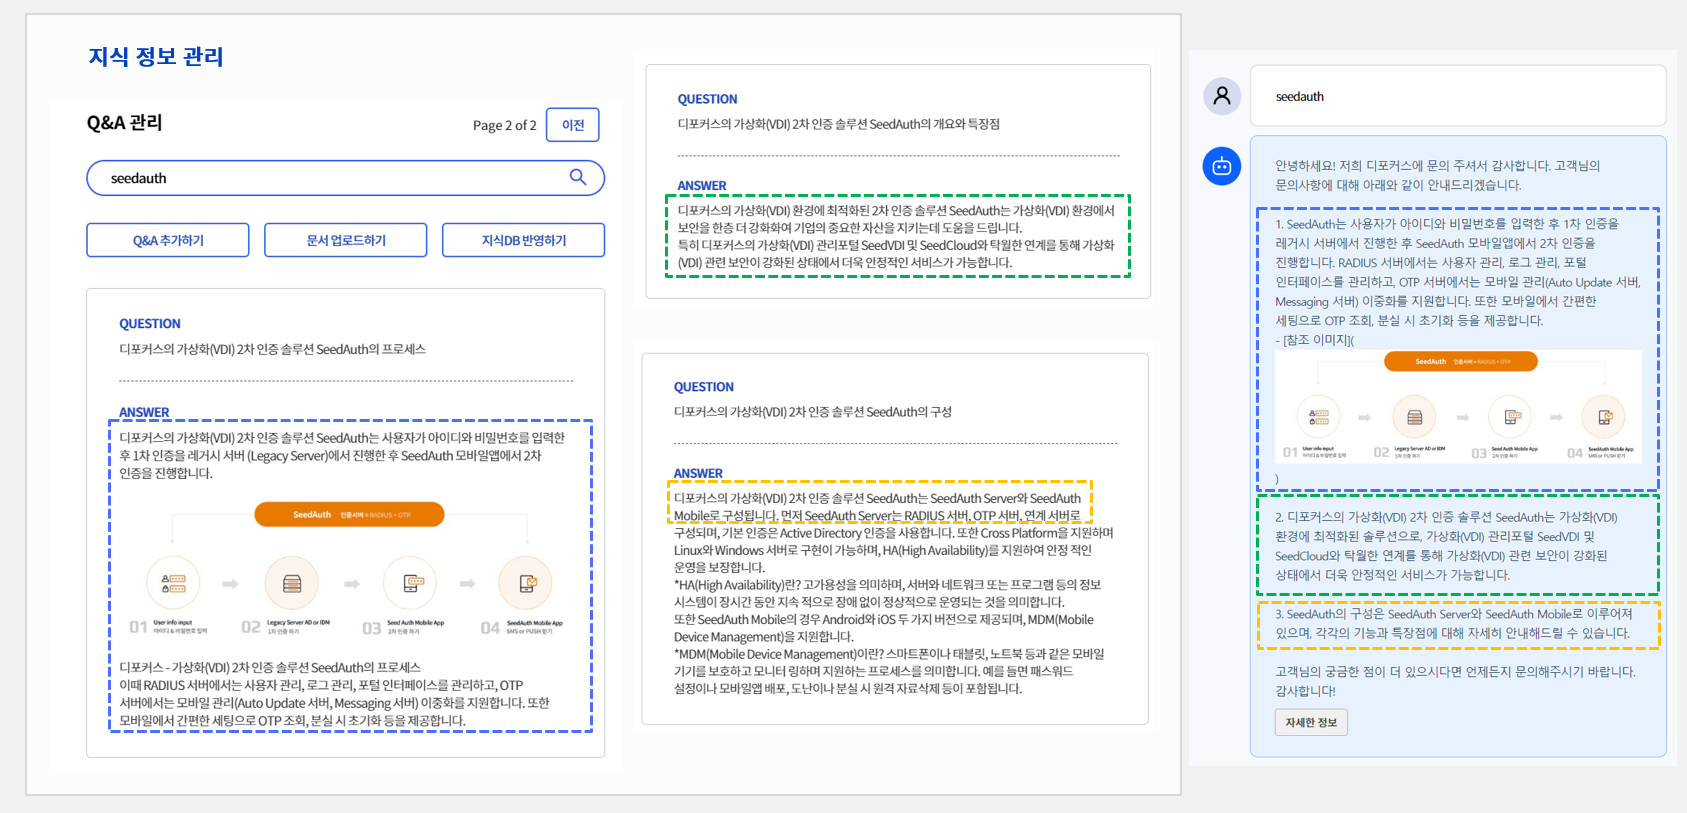Click step 02 Legacy Server icon in diagram
Screen dimensions: 1687x813
(x=292, y=583)
